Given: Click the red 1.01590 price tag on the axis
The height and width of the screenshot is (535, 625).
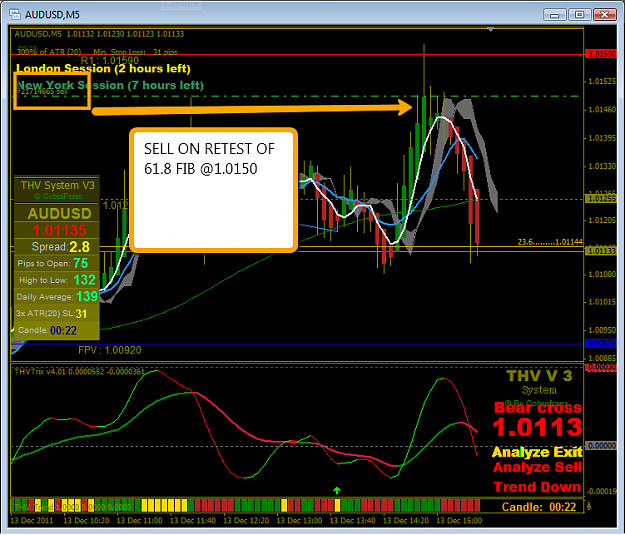Looking at the screenshot, I should 601,54.
